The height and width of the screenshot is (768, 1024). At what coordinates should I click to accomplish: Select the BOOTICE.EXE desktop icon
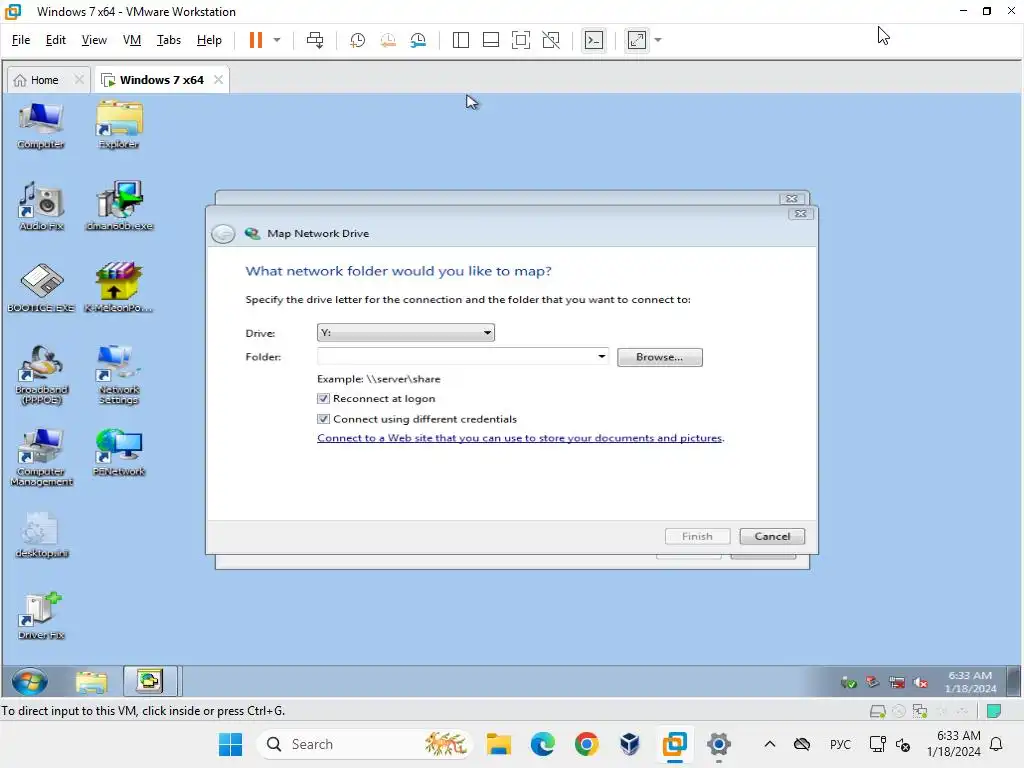tap(41, 289)
